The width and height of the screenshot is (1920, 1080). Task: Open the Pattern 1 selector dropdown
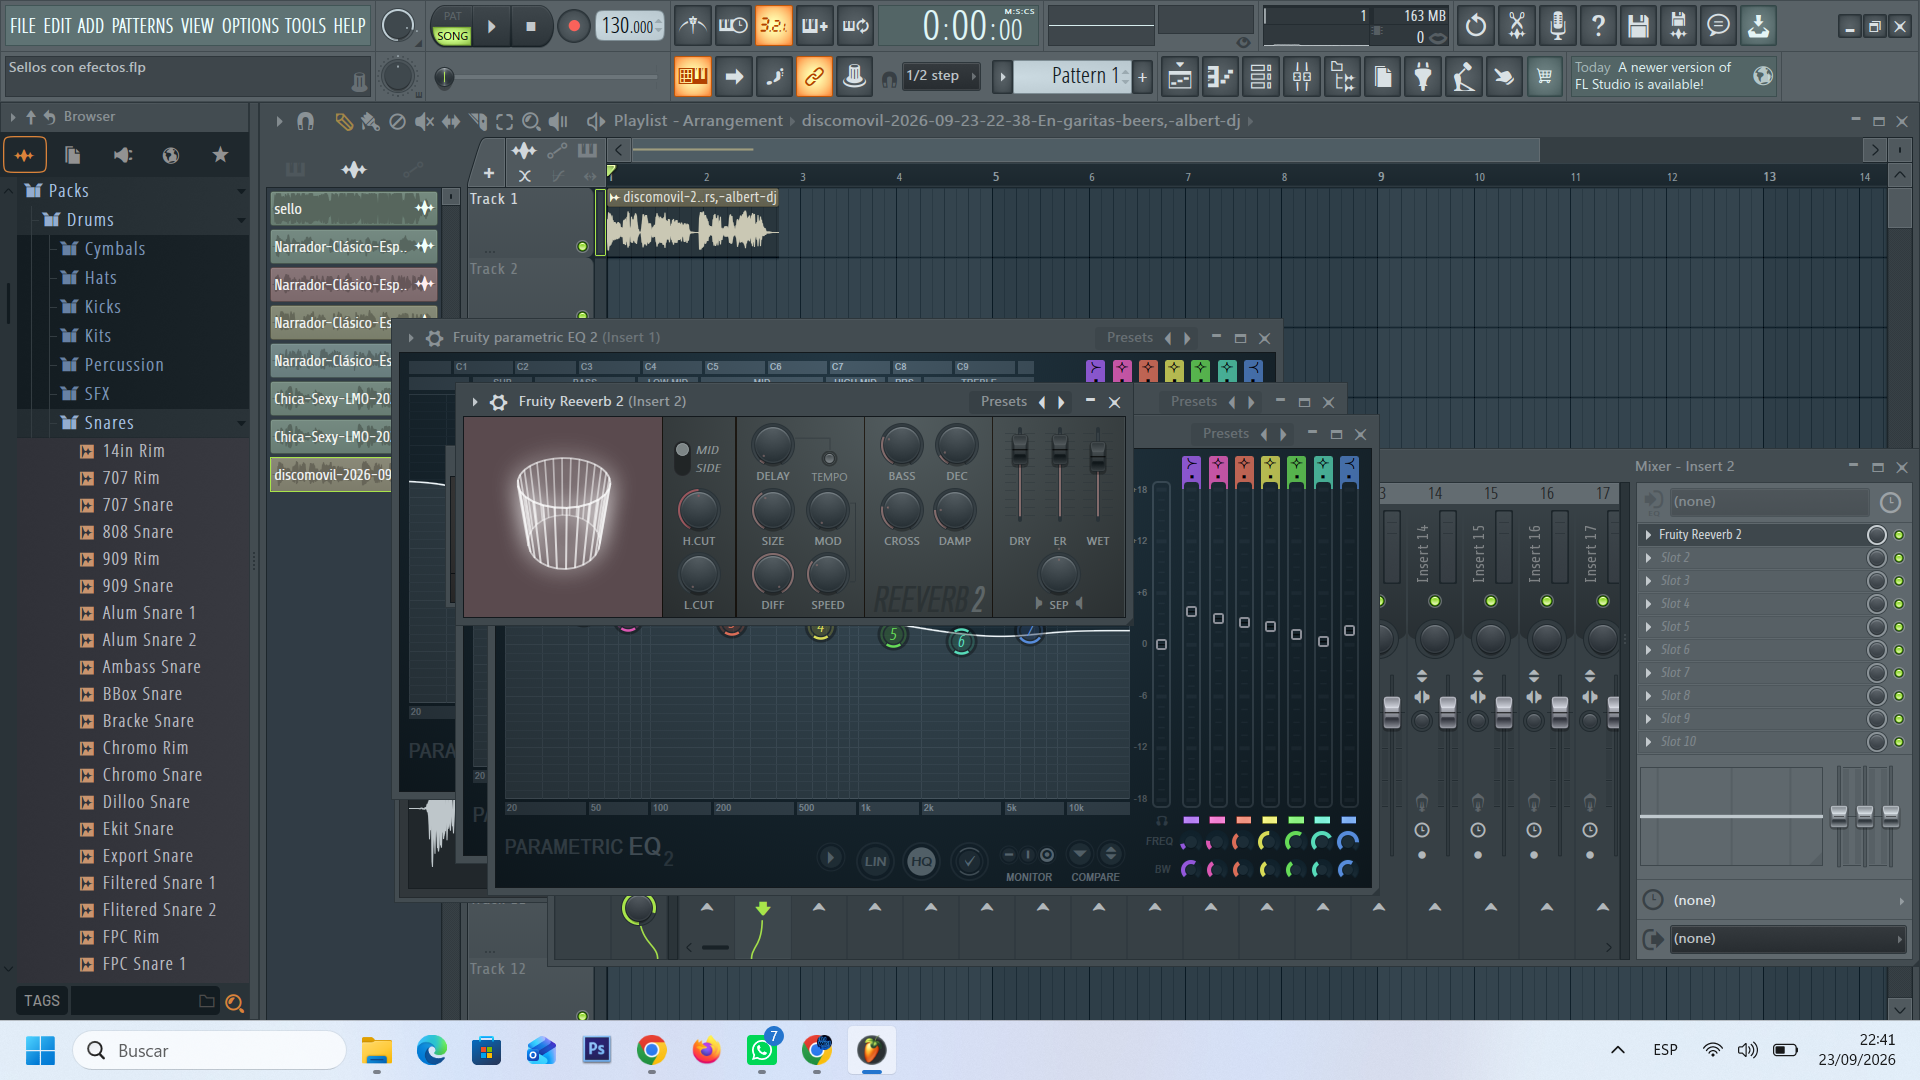pos(1074,76)
